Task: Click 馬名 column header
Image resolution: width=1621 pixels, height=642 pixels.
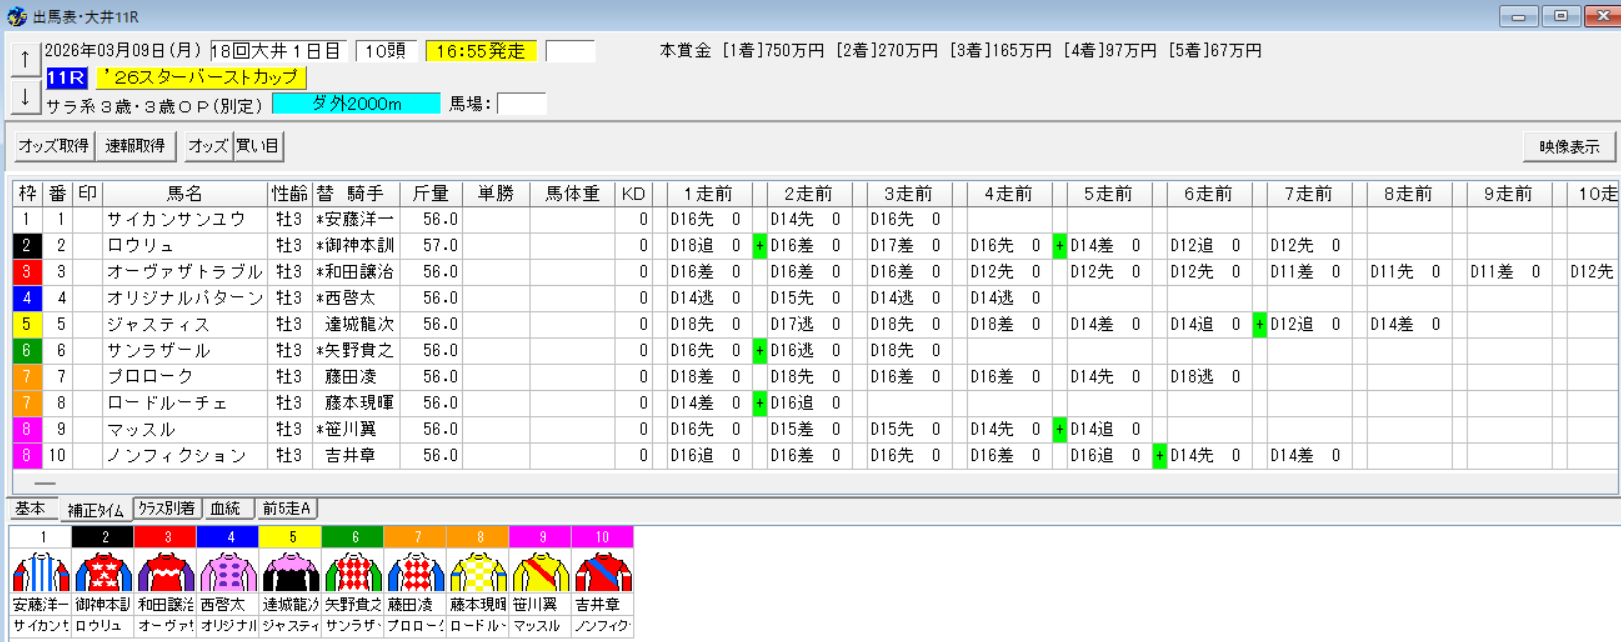Action: 185,193
